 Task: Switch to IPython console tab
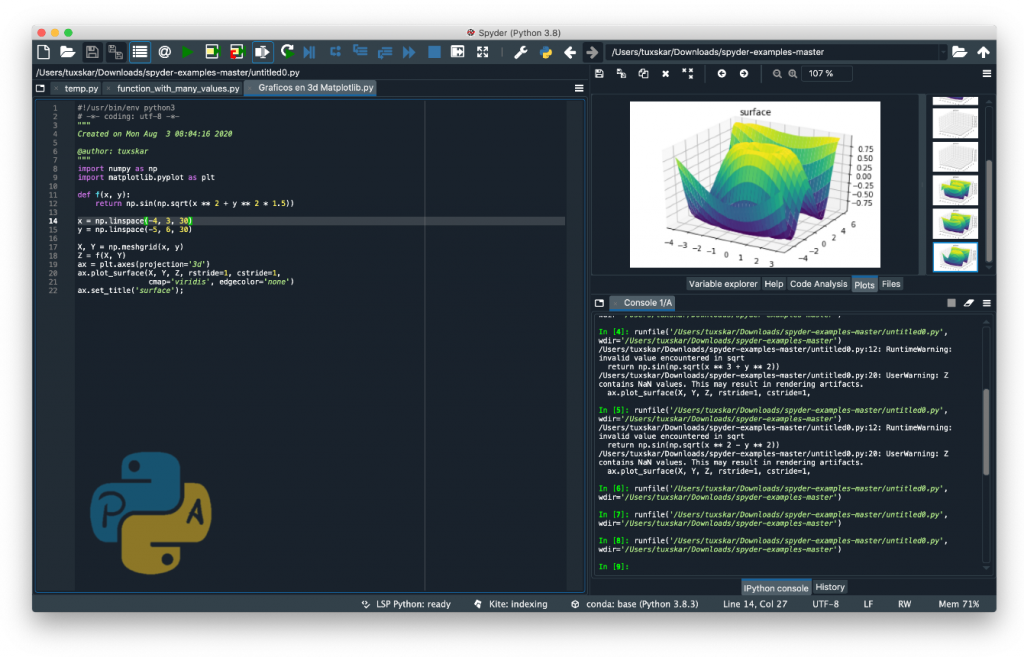[x=776, y=588]
